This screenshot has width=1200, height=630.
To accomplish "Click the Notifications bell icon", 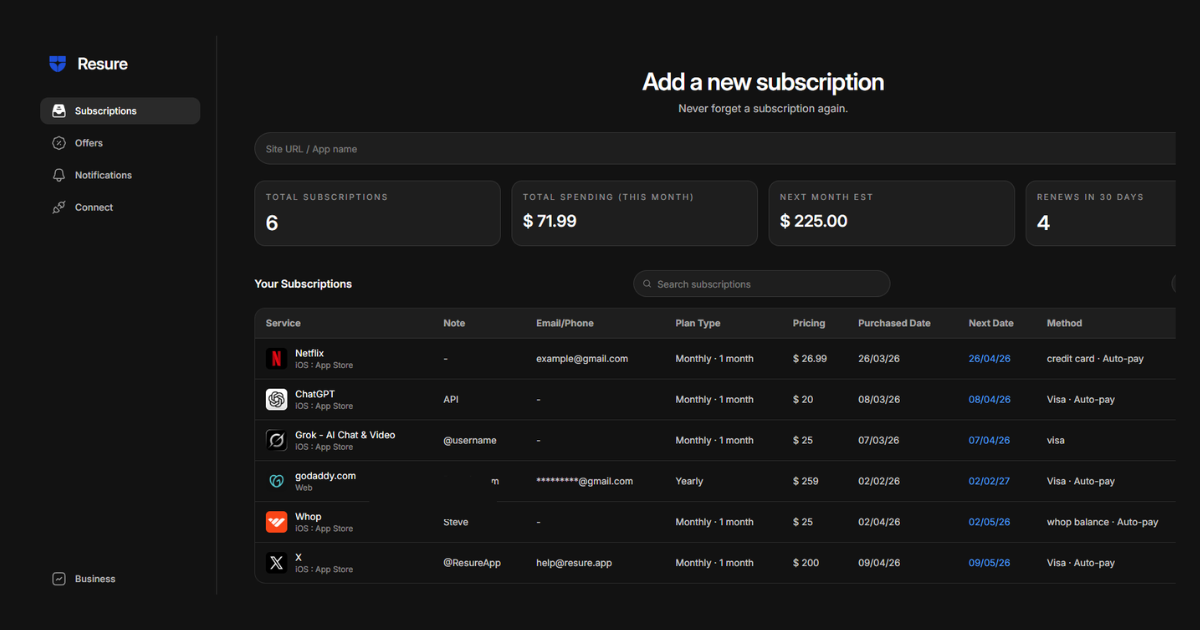I will pyautogui.click(x=59, y=175).
